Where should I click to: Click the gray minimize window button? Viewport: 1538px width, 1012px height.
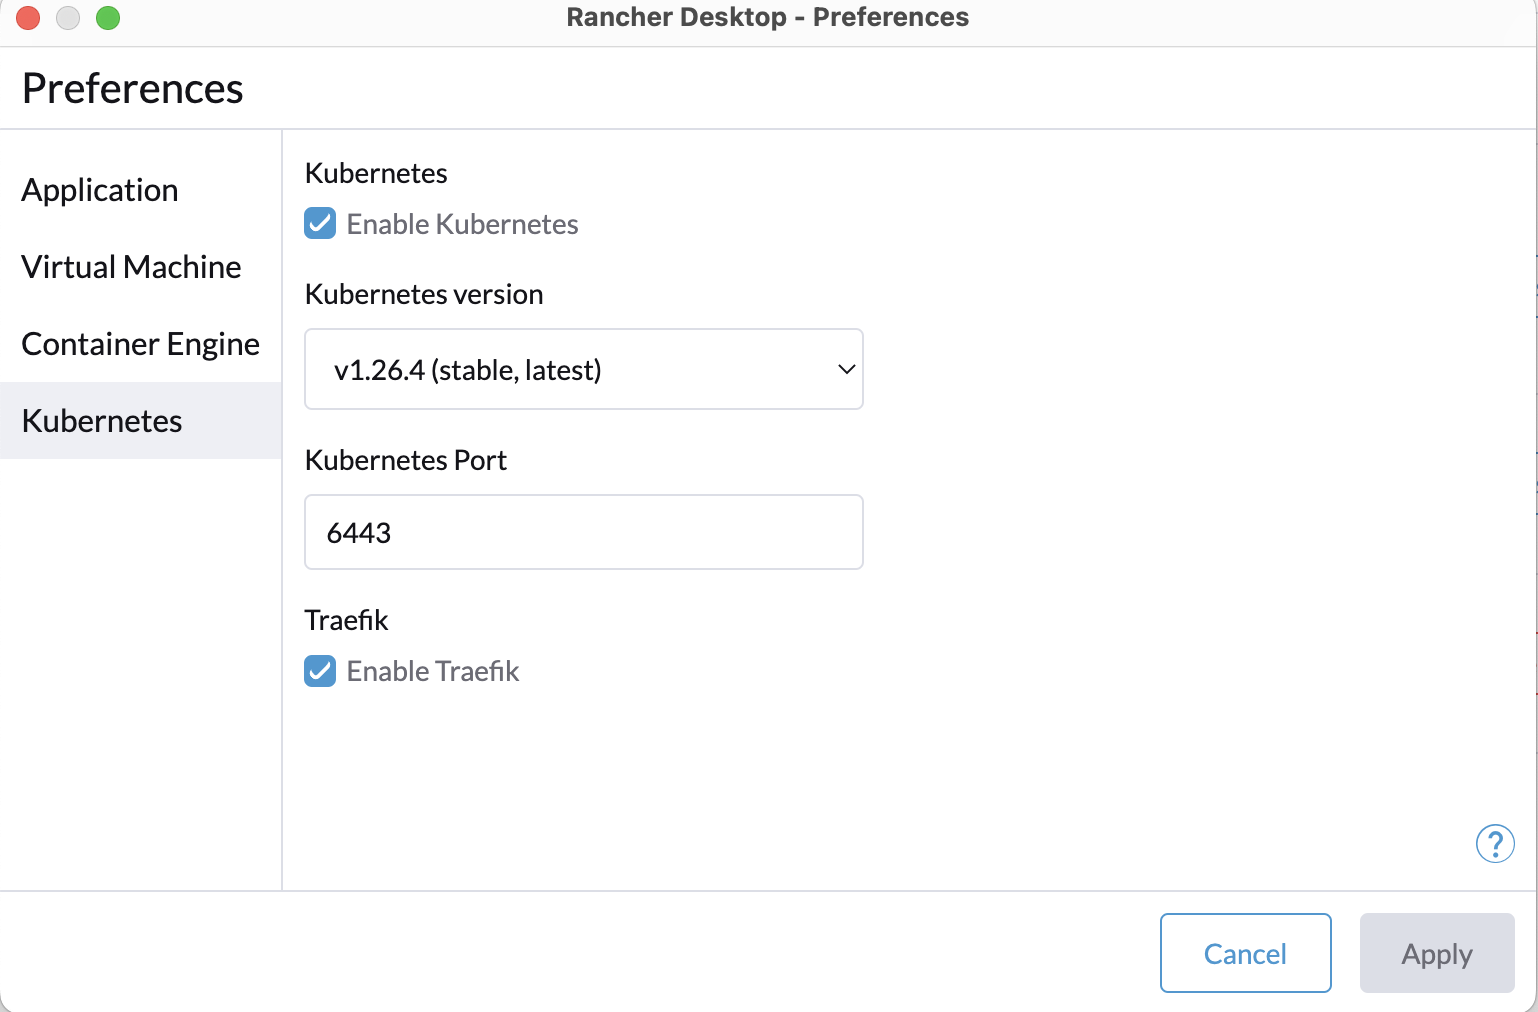68,18
